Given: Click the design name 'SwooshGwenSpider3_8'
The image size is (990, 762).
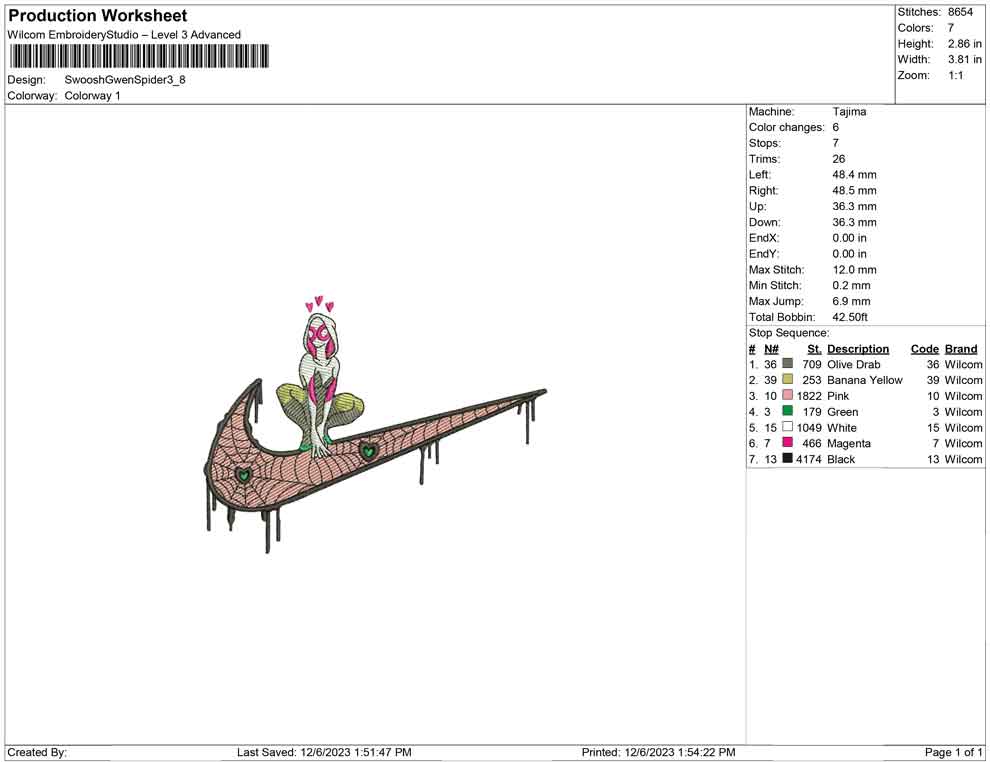Looking at the screenshot, I should [x=125, y=80].
